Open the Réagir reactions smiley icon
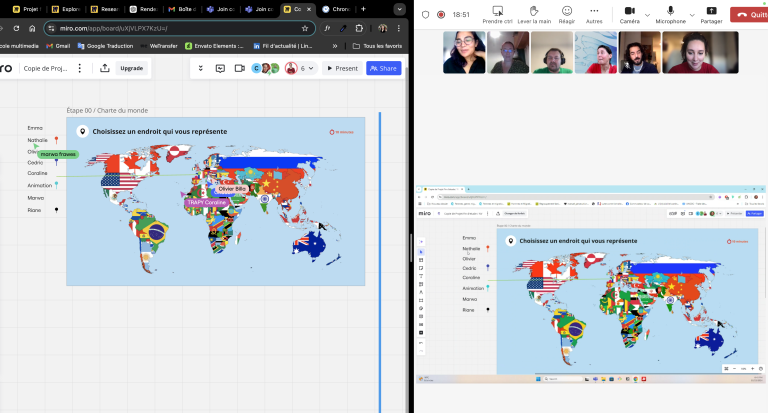 [565, 10]
